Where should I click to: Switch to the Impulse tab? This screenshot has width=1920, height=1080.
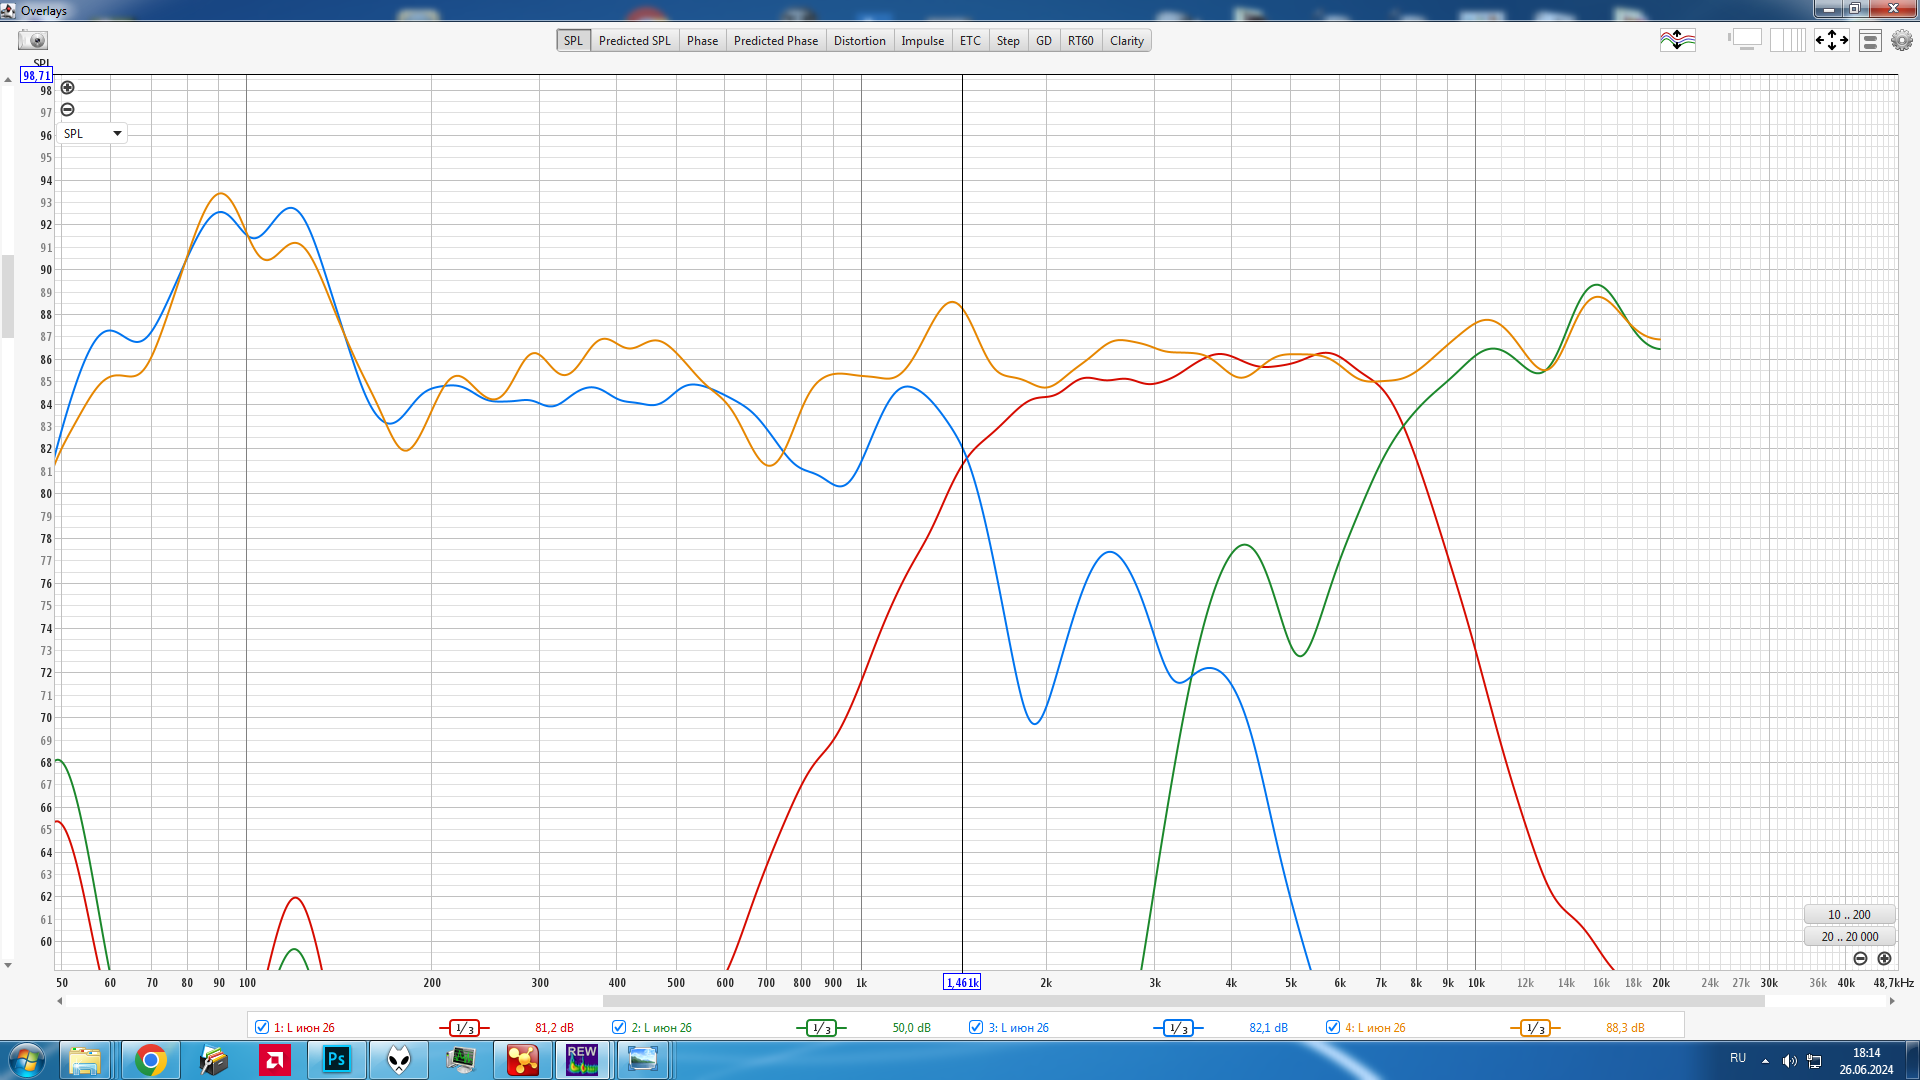click(922, 41)
